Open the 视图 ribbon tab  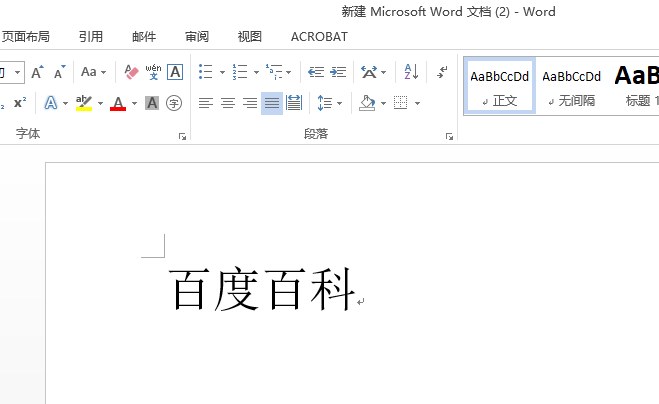[250, 37]
